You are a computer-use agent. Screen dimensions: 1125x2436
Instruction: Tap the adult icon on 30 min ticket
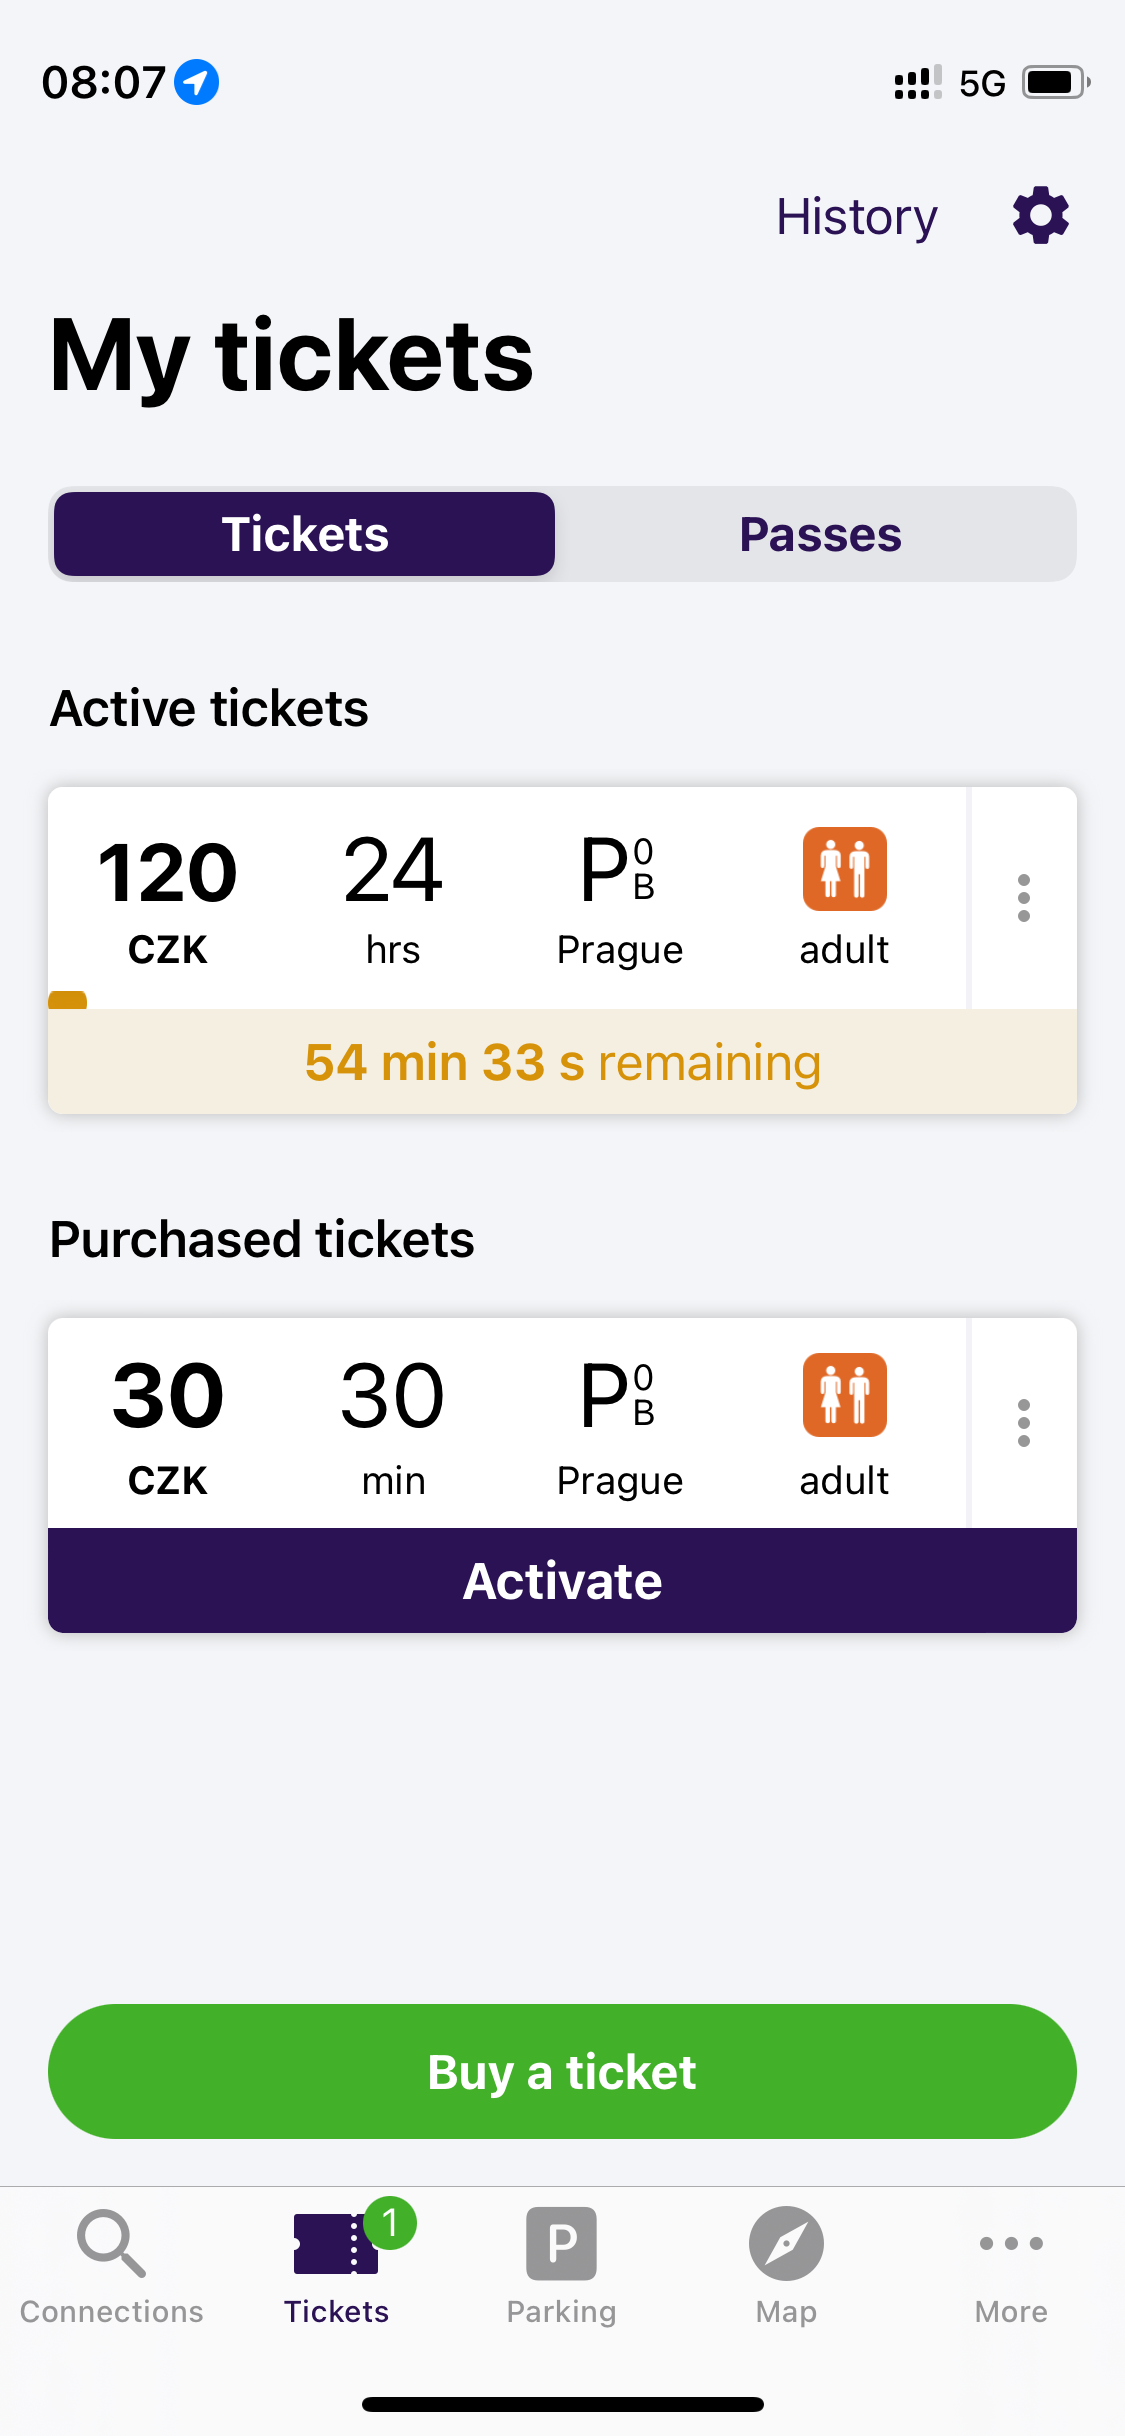click(x=845, y=1395)
